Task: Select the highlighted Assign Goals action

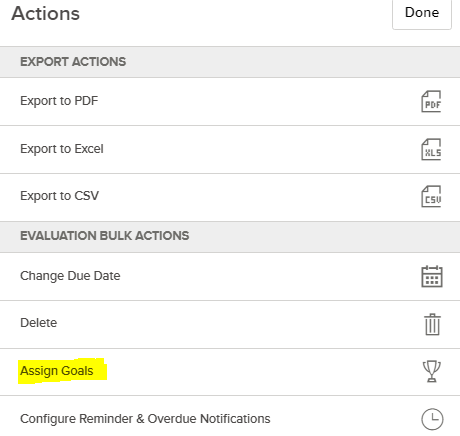Action: pos(57,371)
